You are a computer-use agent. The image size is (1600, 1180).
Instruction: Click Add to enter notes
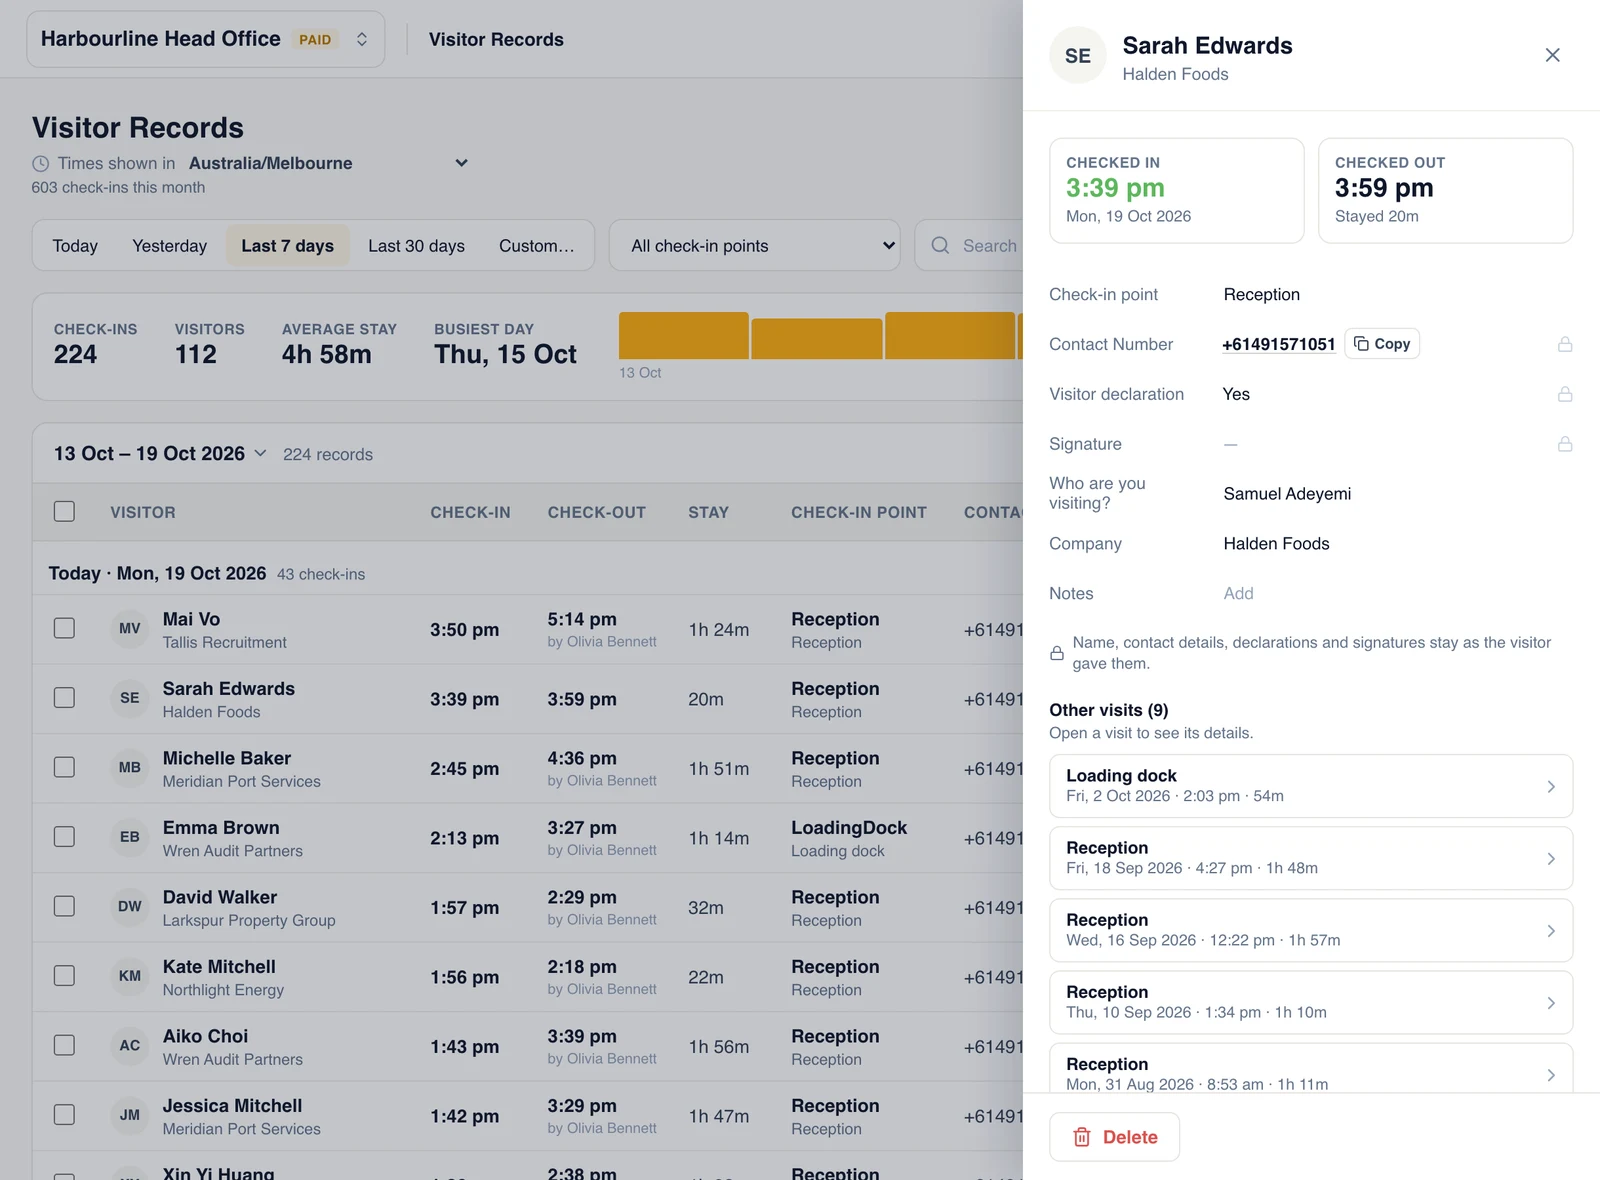(1238, 593)
